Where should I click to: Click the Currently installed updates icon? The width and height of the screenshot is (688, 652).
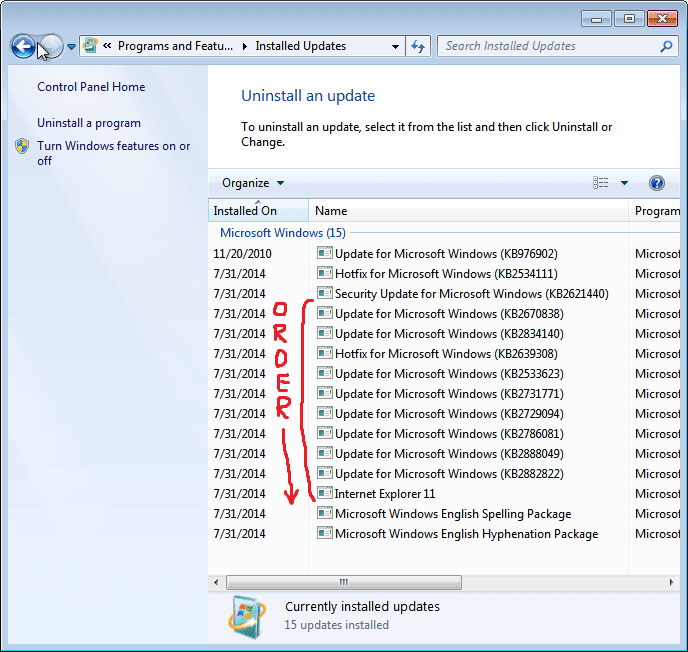(x=247, y=616)
